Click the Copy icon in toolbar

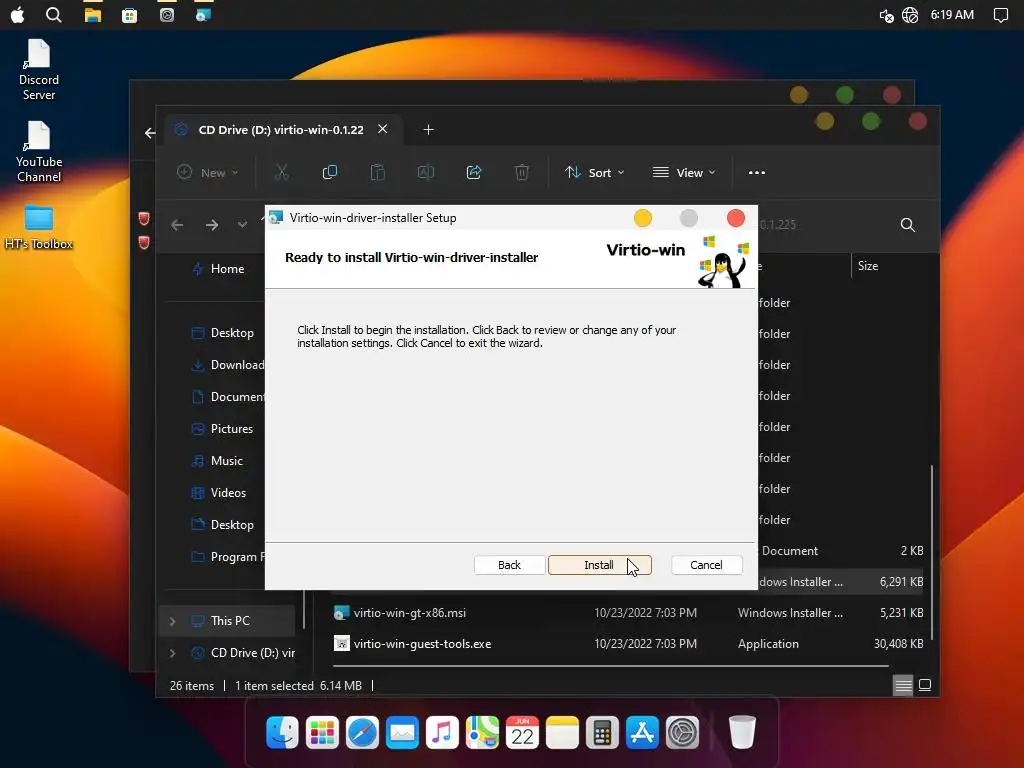coord(330,172)
